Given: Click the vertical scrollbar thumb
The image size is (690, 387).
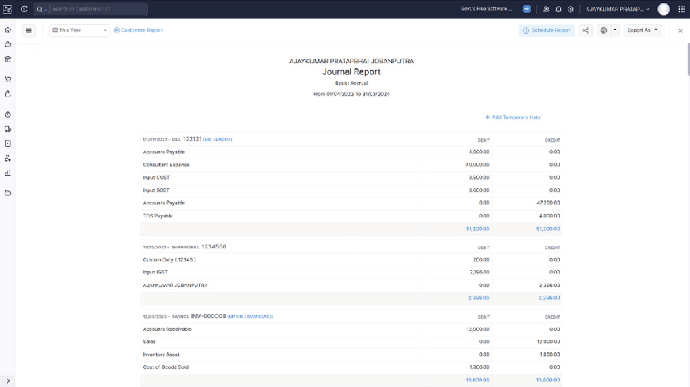Looking at the screenshot, I should (x=688, y=59).
